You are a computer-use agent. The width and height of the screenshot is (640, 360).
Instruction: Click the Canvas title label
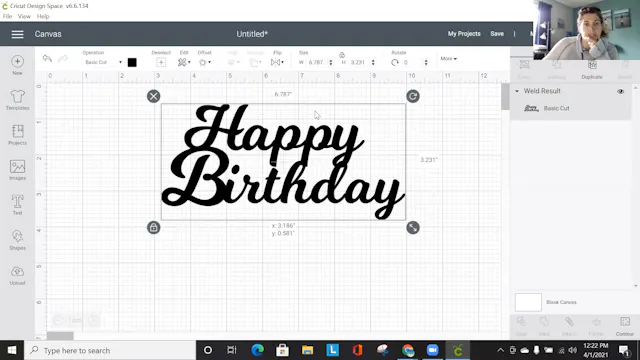coord(48,34)
